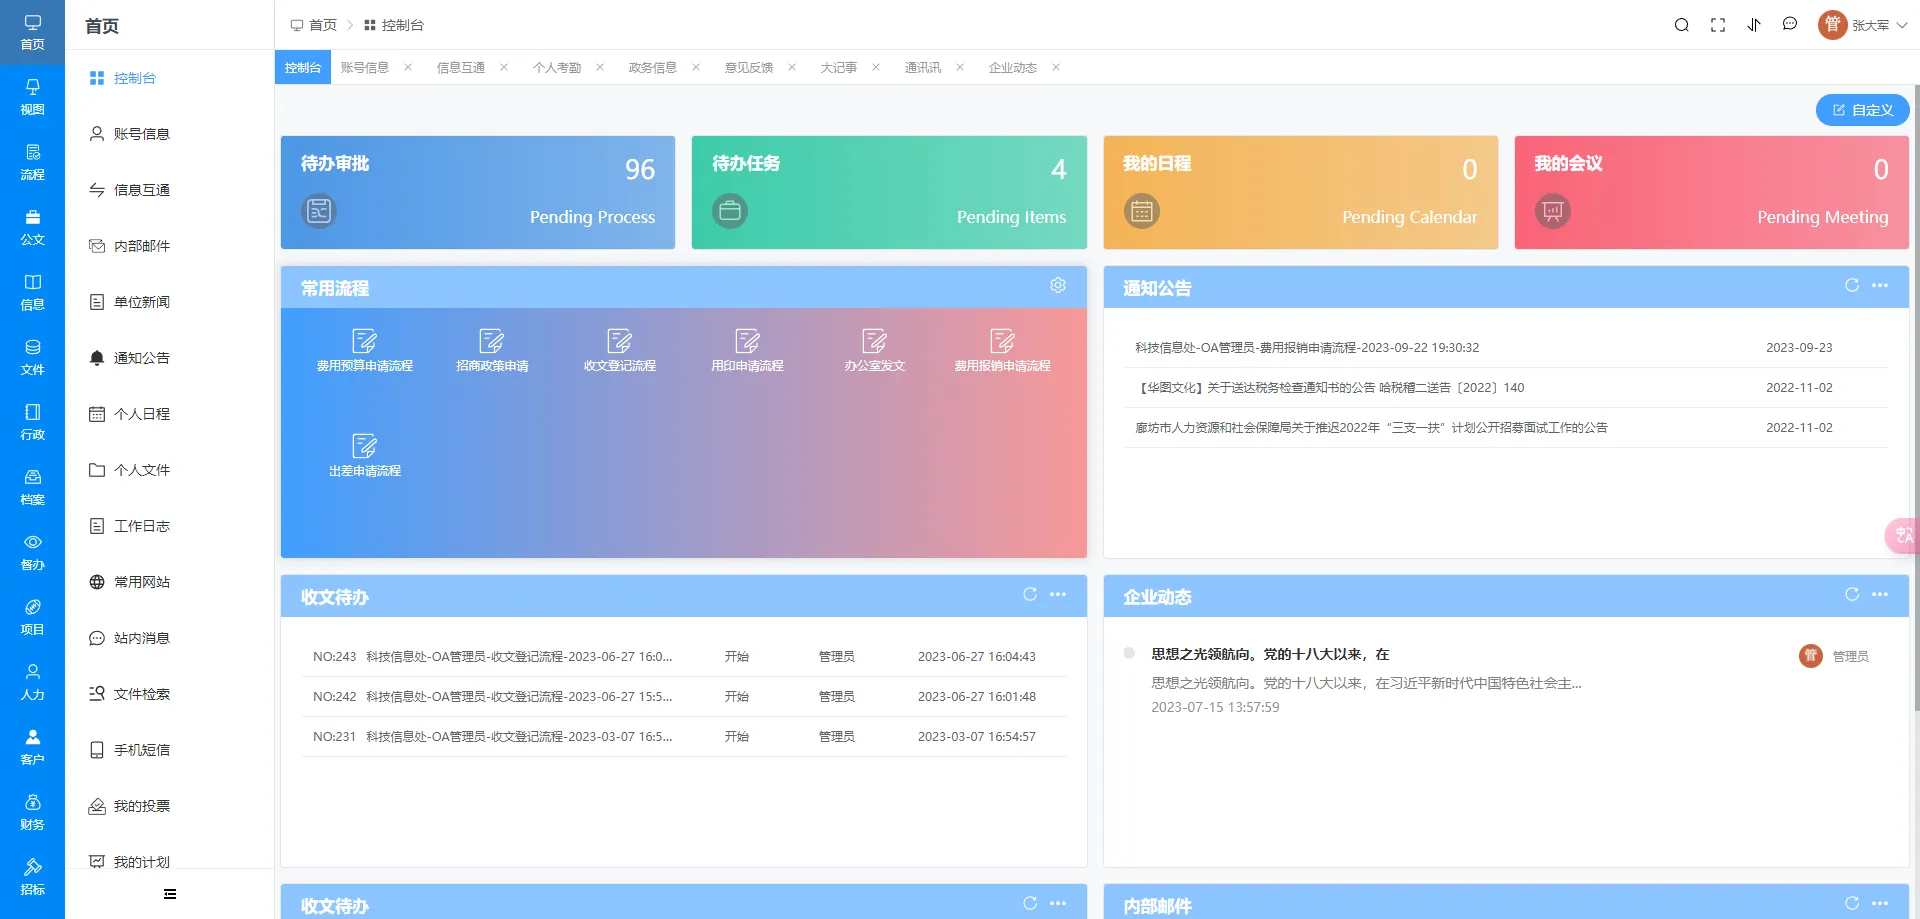This screenshot has height=919, width=1920.
Task: Close the 通讯讯 tab
Action: pyautogui.click(x=960, y=68)
